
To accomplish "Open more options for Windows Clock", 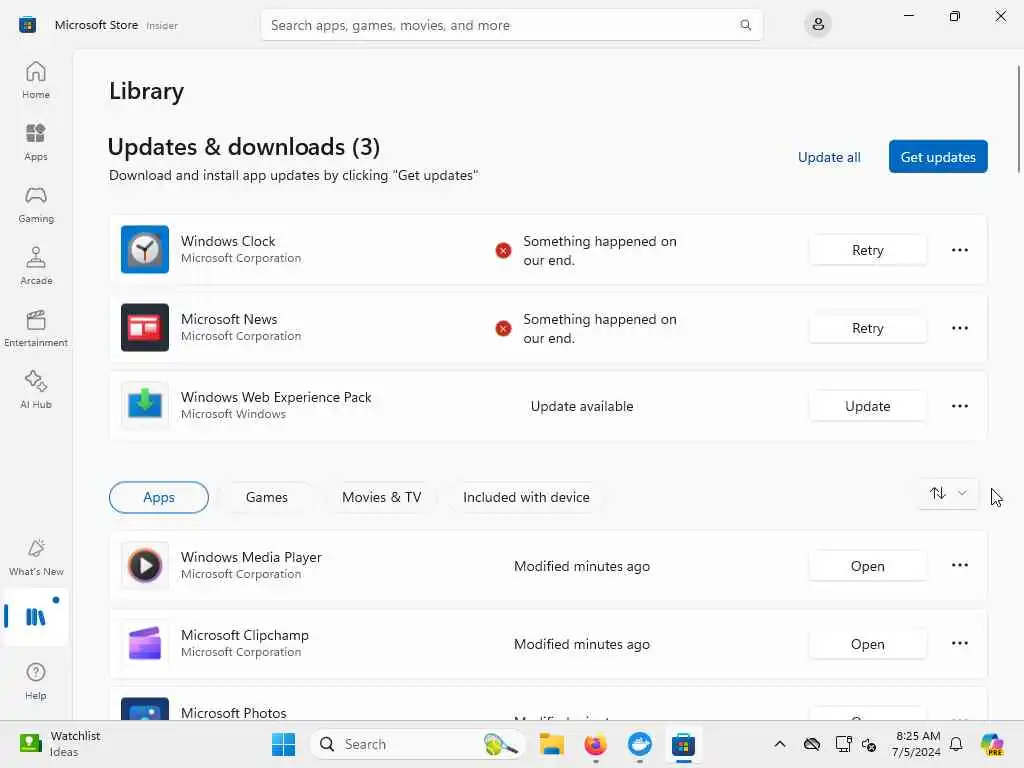I will (x=959, y=250).
